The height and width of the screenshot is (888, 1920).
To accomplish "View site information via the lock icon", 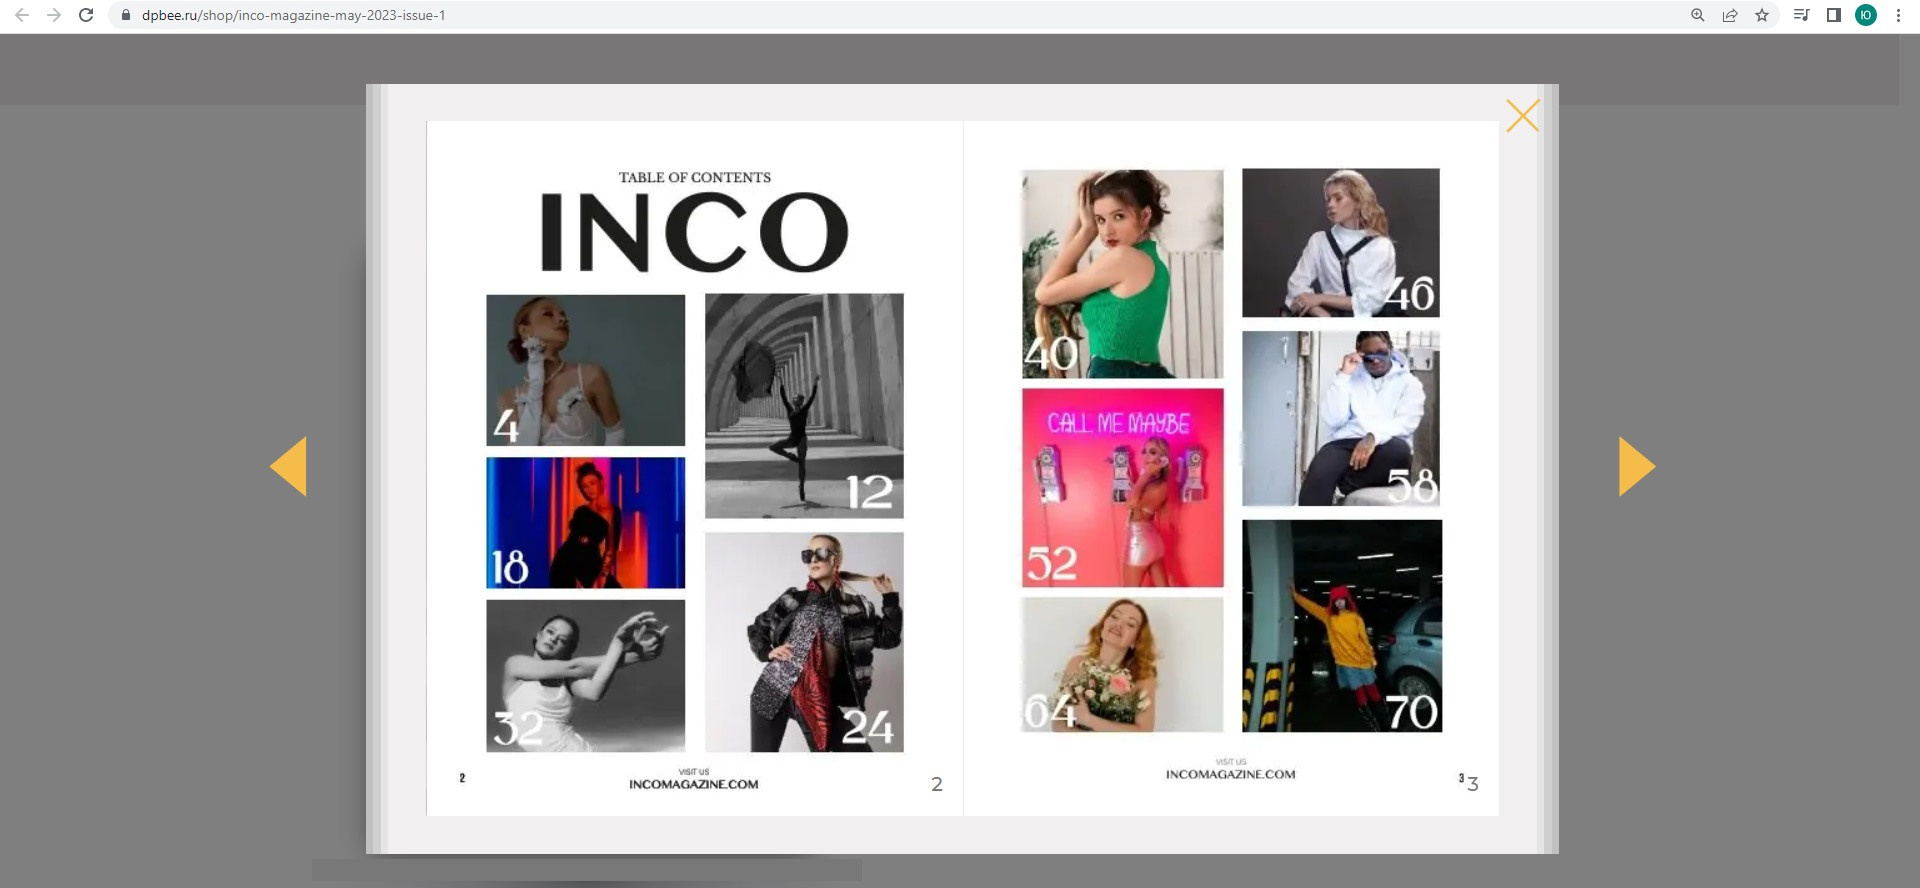I will (126, 15).
